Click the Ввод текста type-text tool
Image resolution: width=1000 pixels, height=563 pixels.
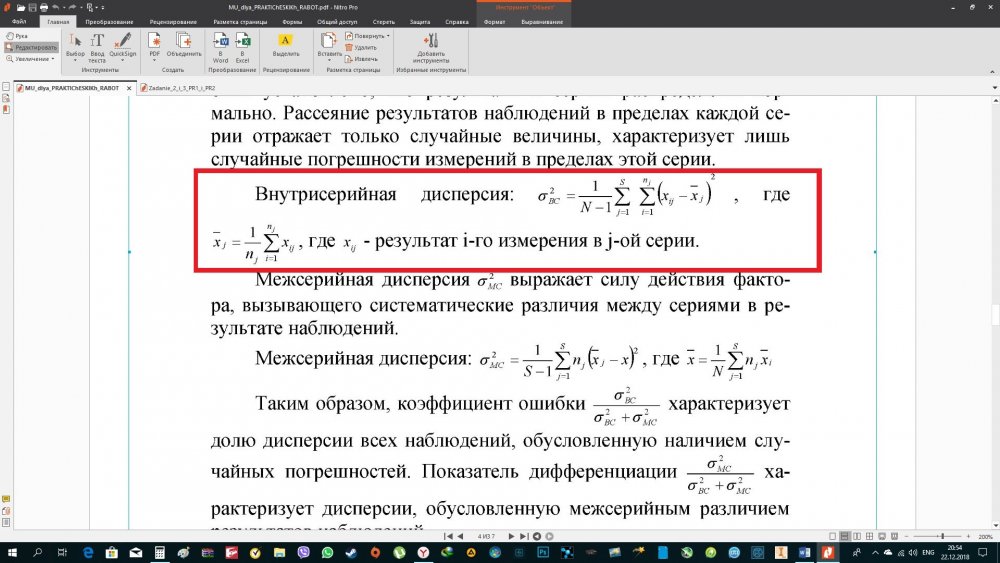pos(97,48)
